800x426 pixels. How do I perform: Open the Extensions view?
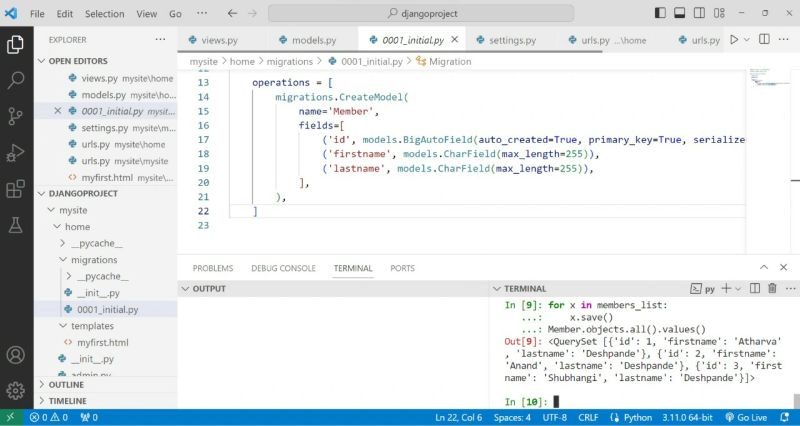tap(15, 188)
